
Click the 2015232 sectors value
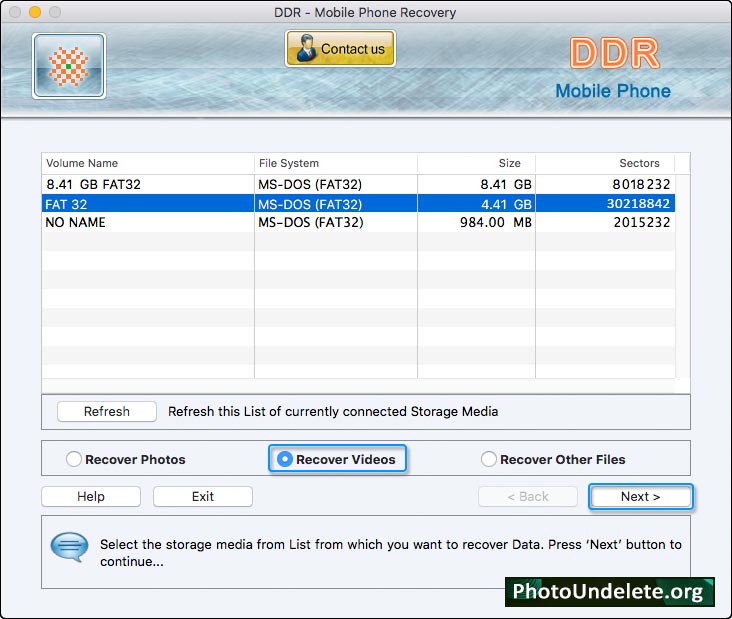(x=642, y=222)
